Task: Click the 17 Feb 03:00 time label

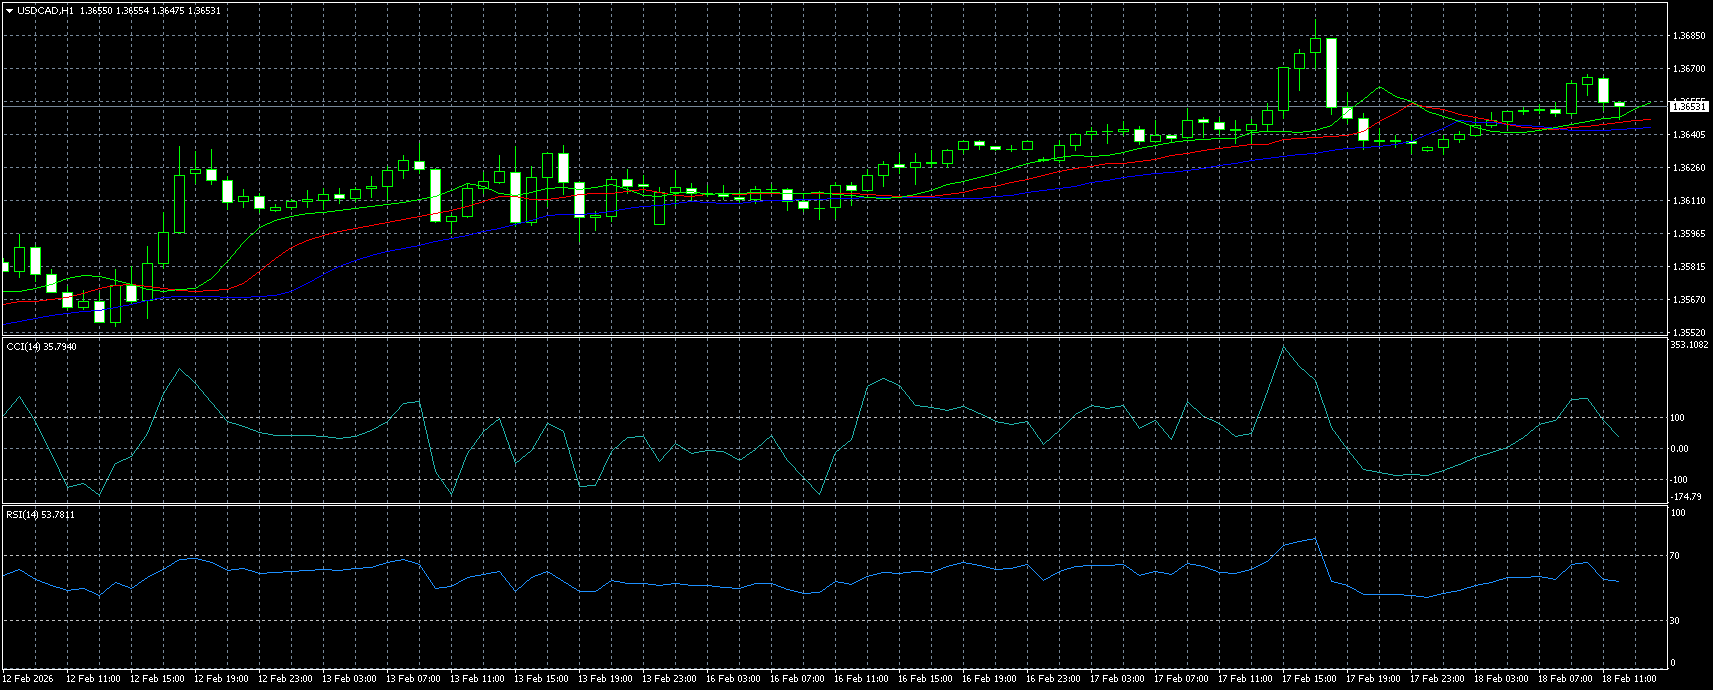Action: [1117, 678]
